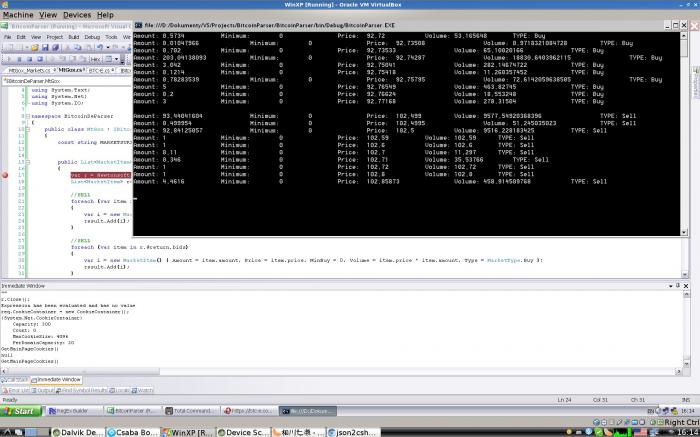This screenshot has height=437, width=700.
Task: Switch to the https://btc-e taskbar button
Action: (250, 411)
